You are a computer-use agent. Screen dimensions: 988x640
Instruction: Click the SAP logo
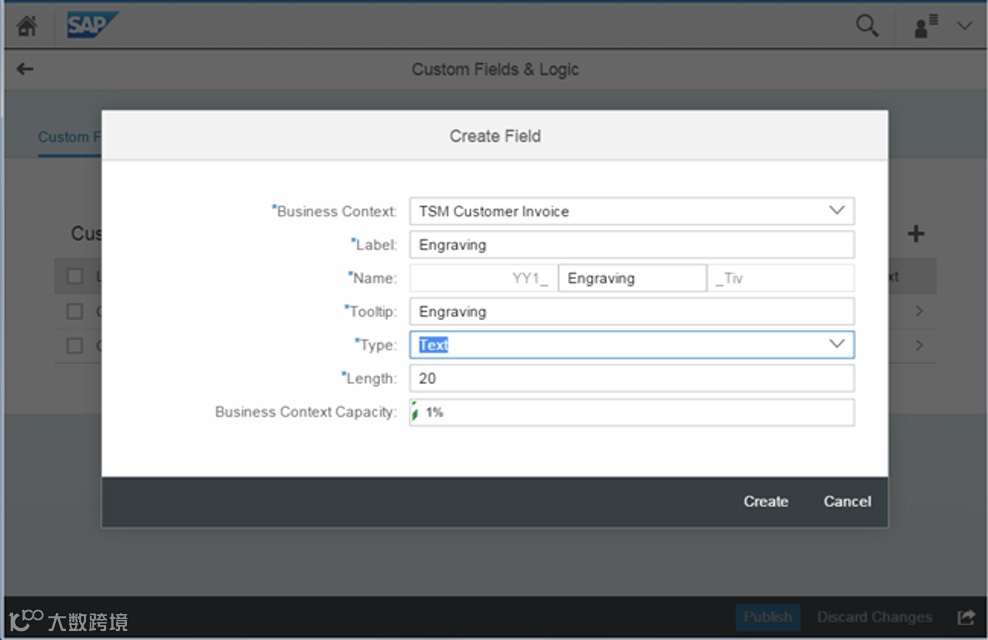(x=92, y=26)
